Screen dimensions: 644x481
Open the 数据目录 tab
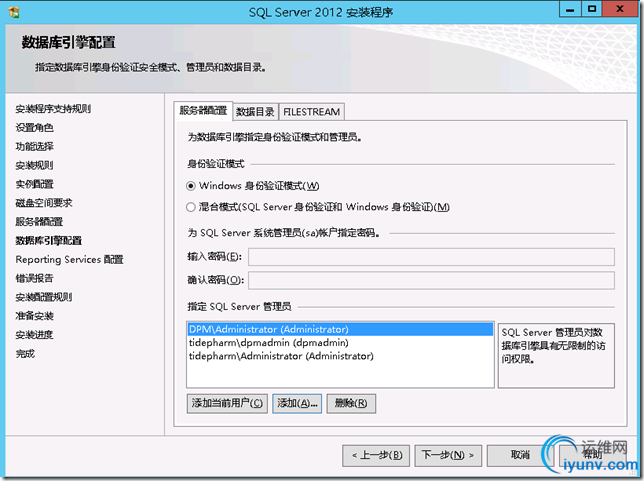click(255, 112)
